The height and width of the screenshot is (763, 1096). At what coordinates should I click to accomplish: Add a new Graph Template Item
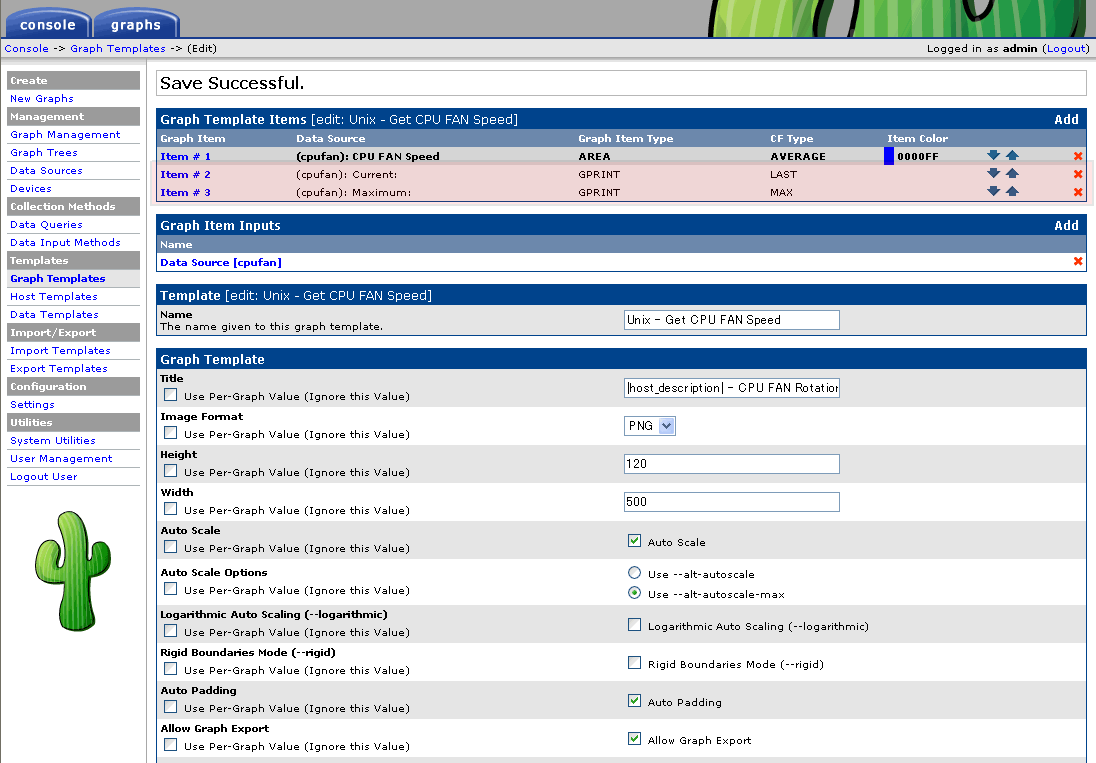tap(1066, 120)
